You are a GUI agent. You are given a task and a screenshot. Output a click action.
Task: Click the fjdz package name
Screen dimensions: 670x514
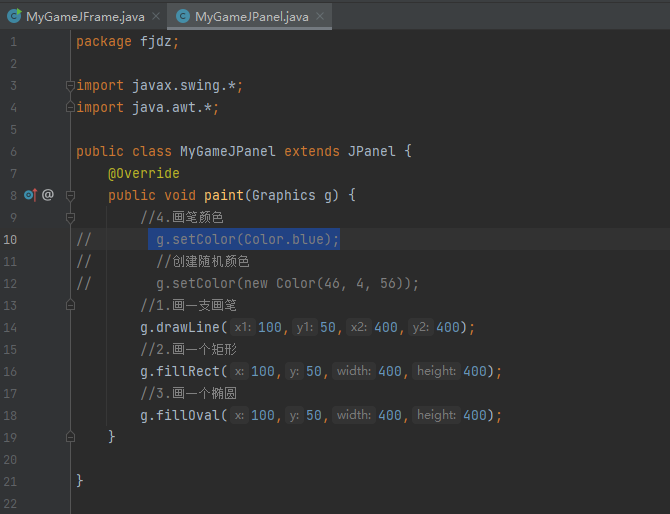click(156, 42)
